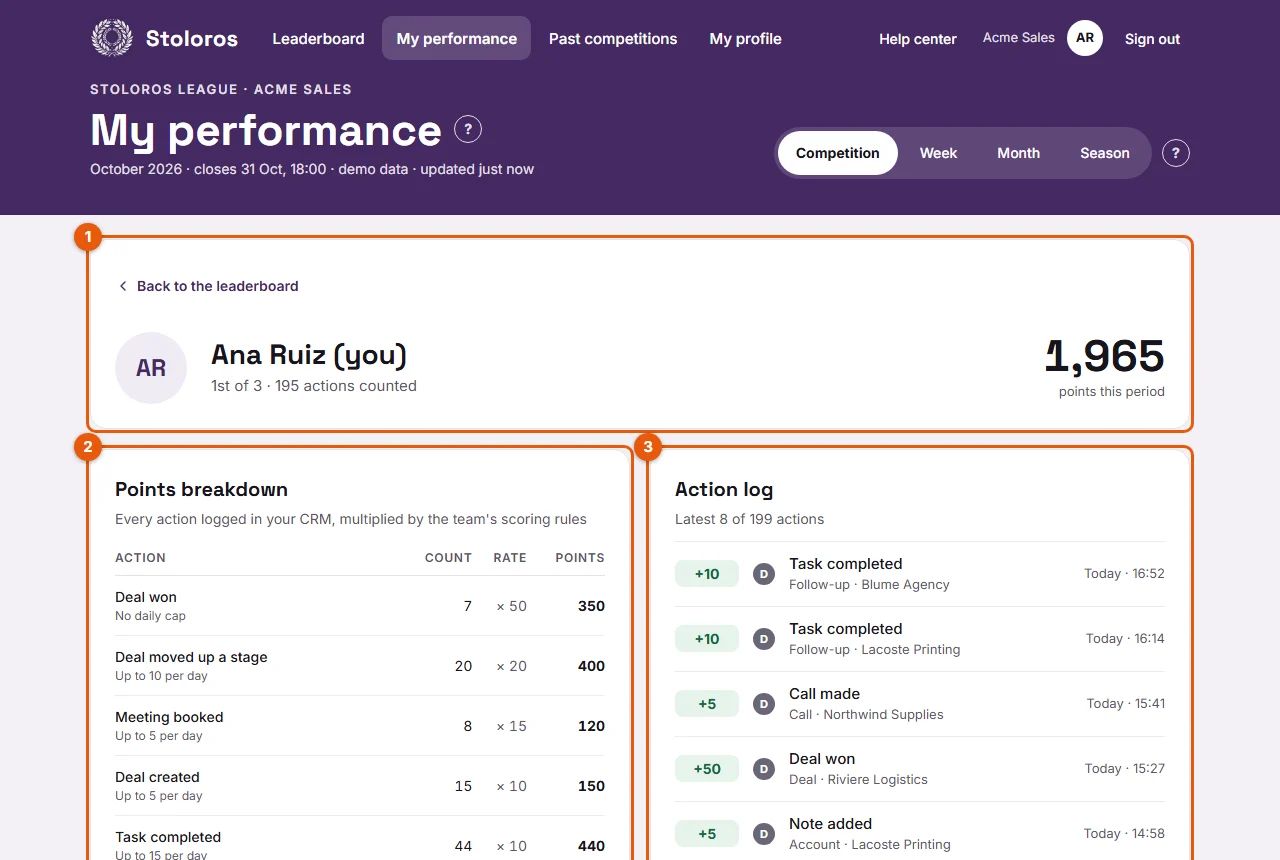This screenshot has height=860, width=1280.
Task: Click the Latest 8 of 199 actions text
Action: (x=750, y=519)
